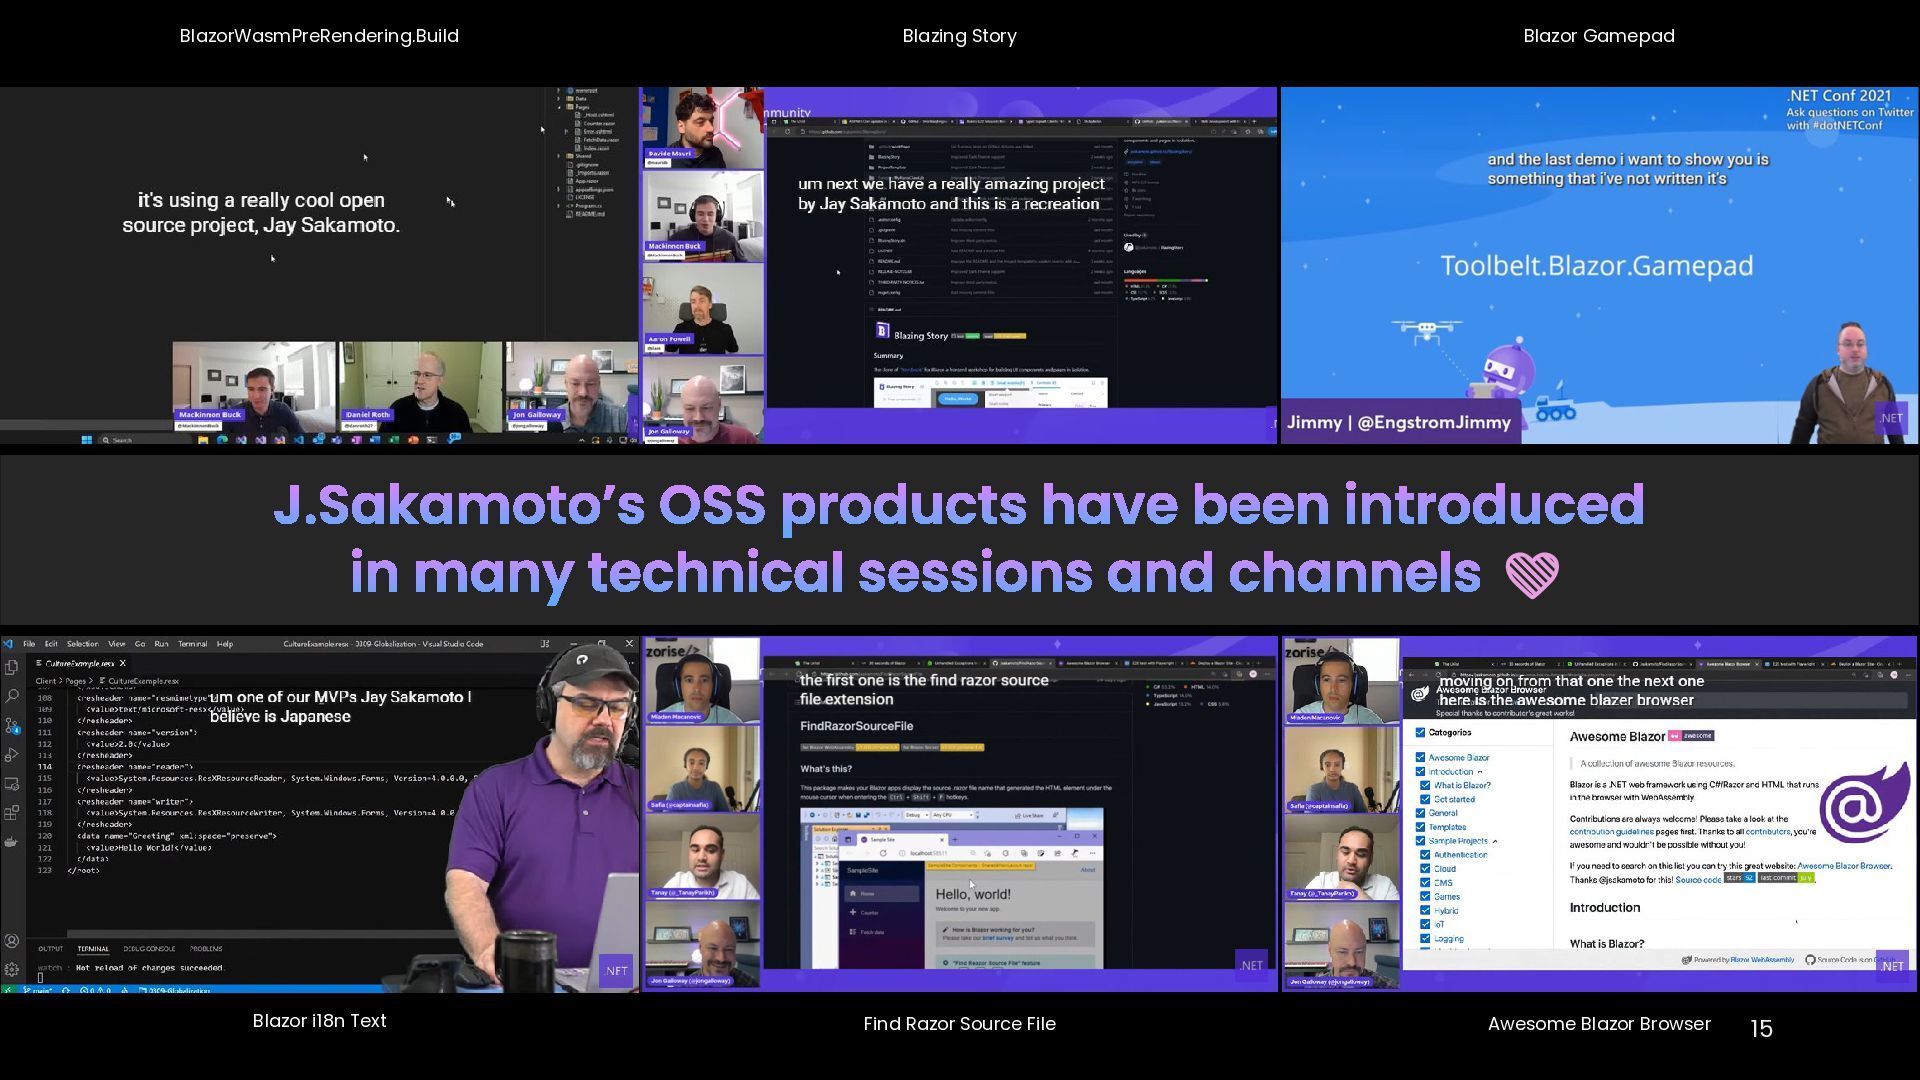The height and width of the screenshot is (1080, 1920).
Task: Uncheck the General category checkbox
Action: 1420,813
